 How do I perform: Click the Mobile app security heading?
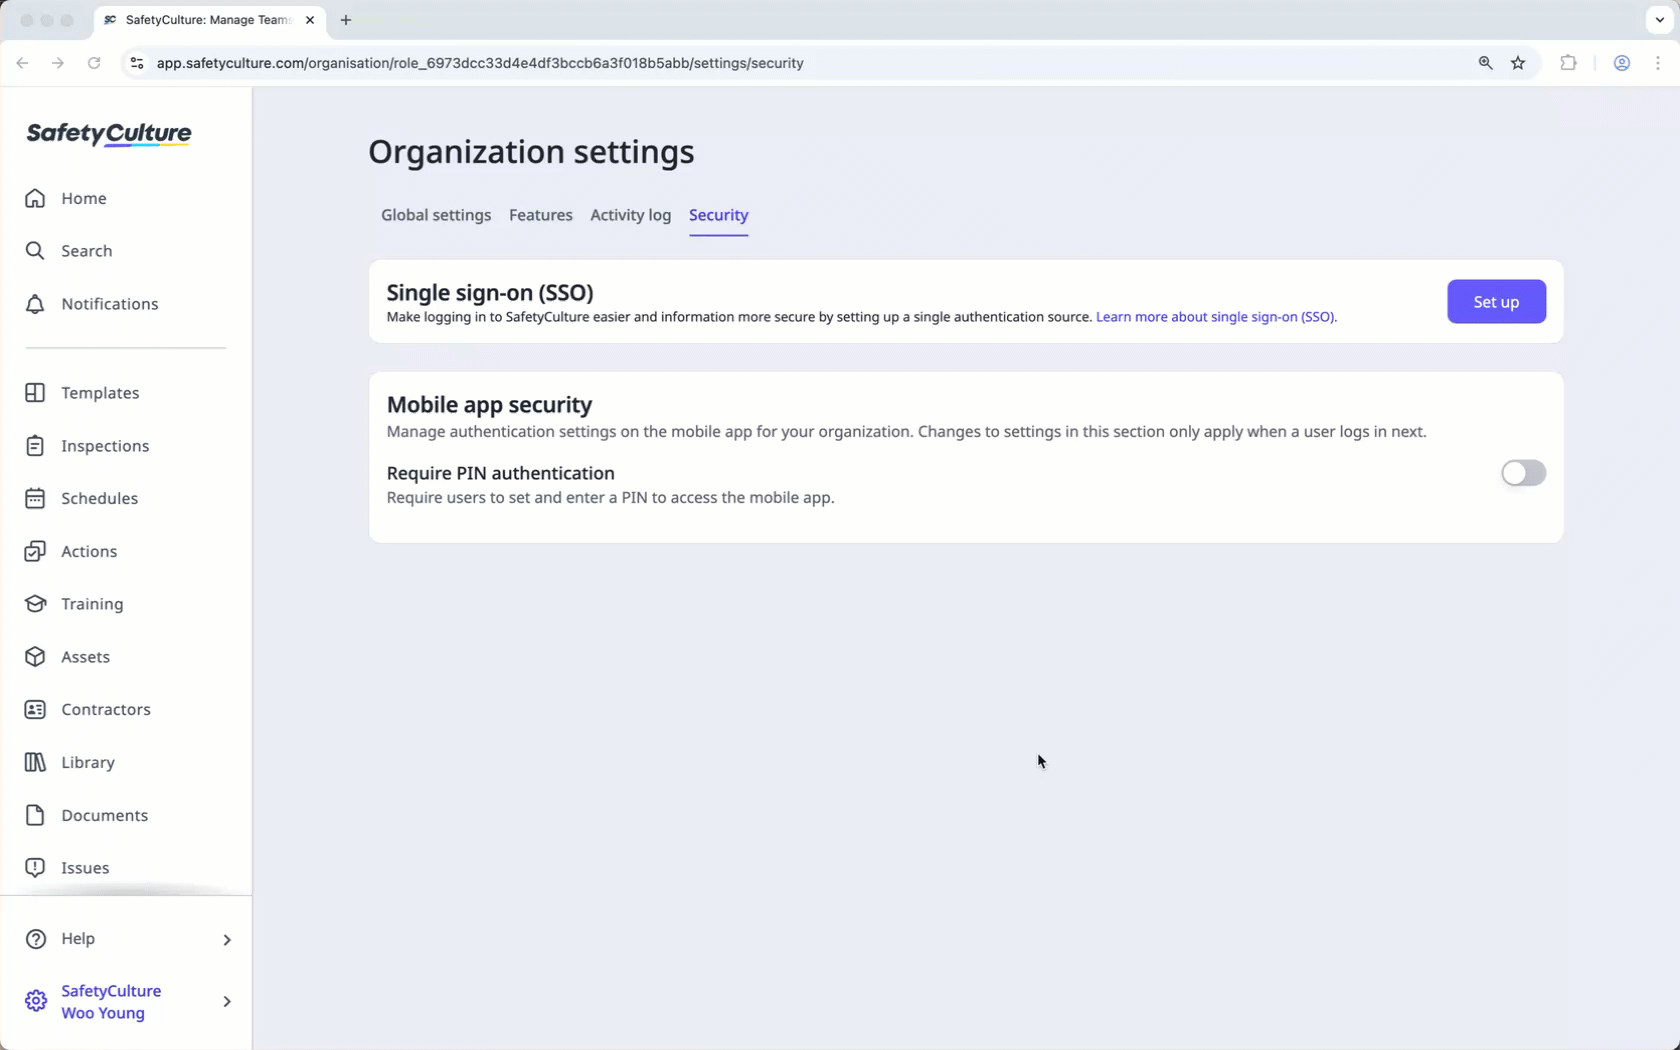point(489,404)
